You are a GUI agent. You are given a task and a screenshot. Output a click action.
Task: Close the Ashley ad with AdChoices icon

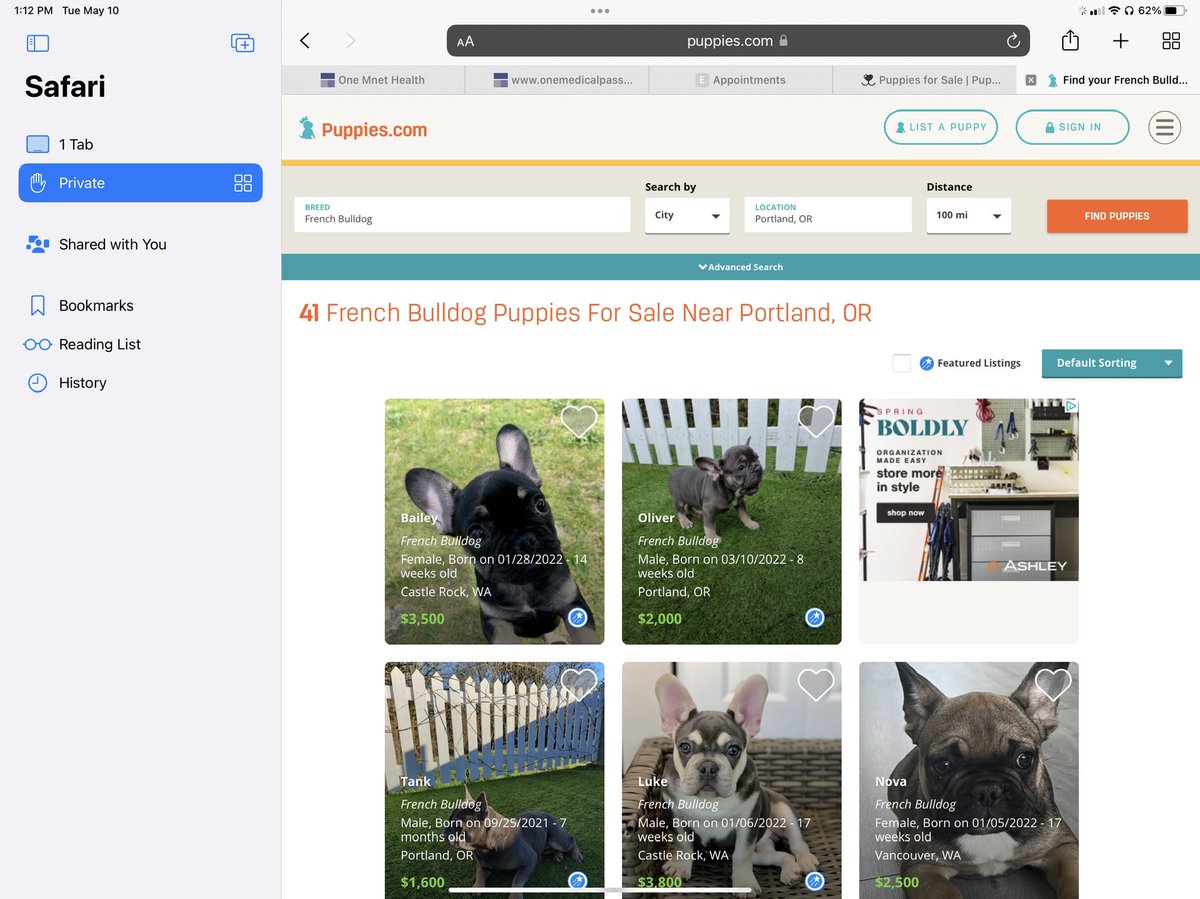point(1070,406)
